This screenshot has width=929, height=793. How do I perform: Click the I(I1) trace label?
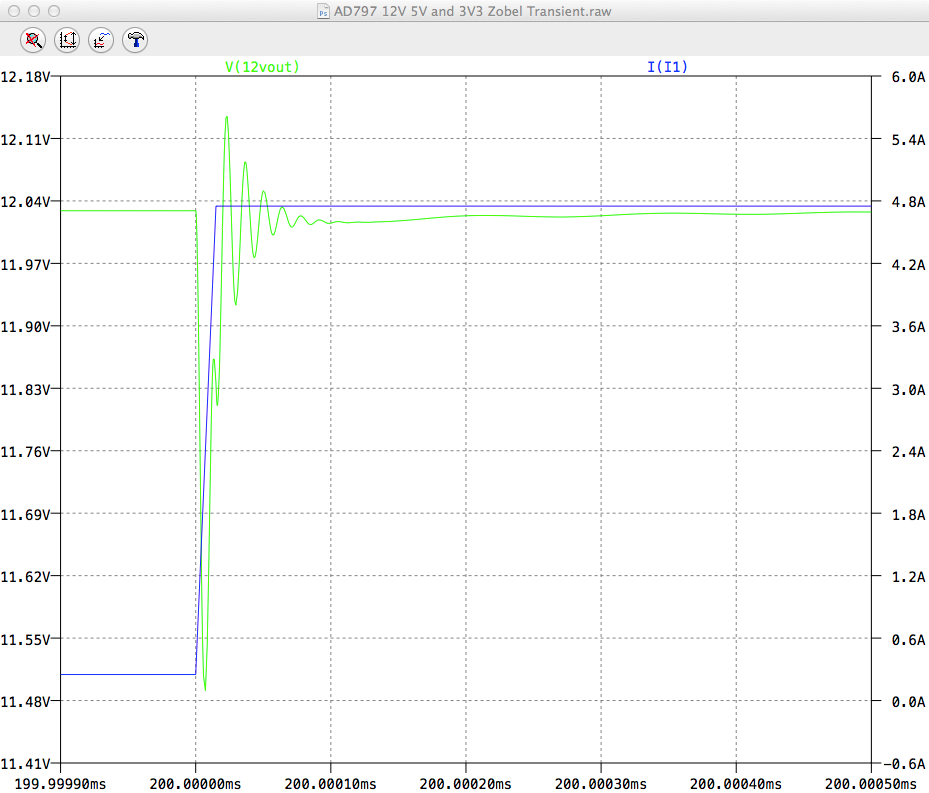click(x=667, y=67)
